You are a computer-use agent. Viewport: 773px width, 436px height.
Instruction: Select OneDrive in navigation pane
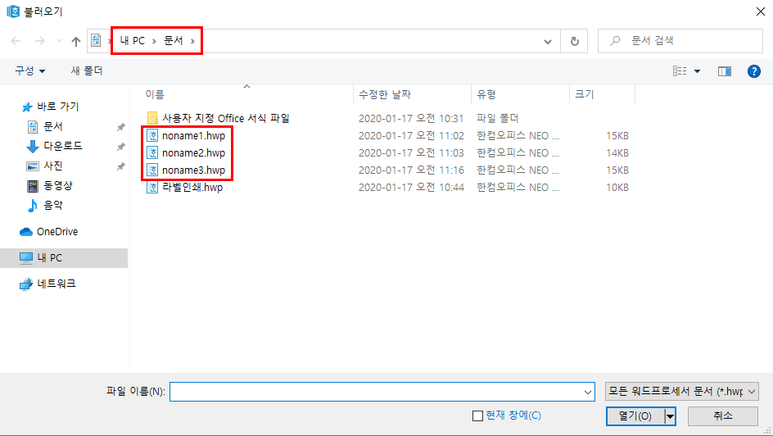[57, 232]
